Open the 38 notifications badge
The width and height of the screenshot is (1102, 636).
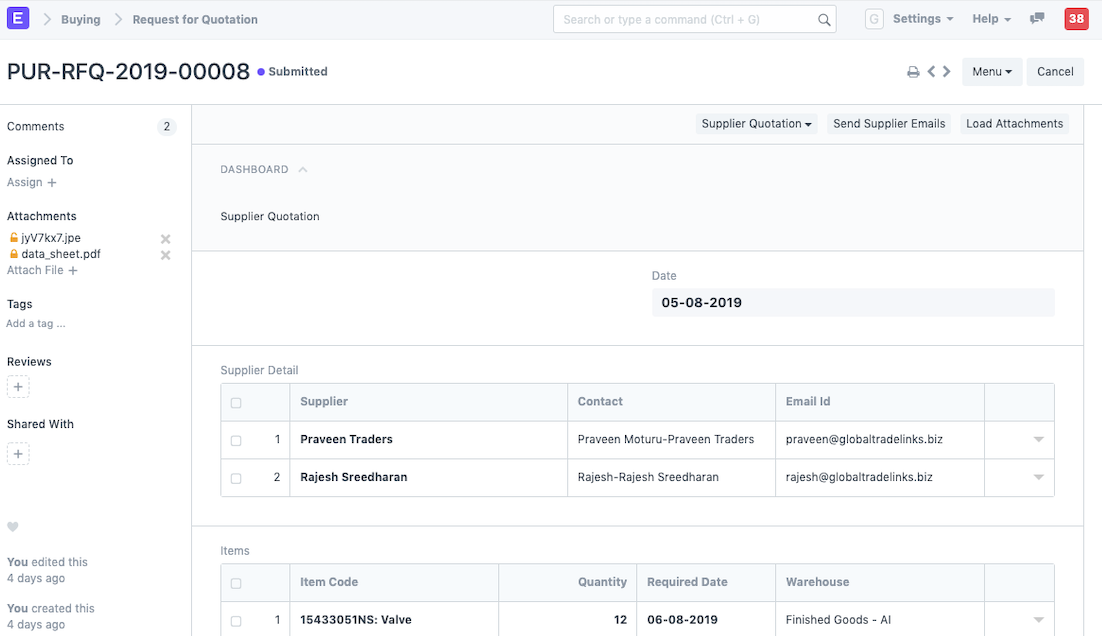pyautogui.click(x=1076, y=19)
